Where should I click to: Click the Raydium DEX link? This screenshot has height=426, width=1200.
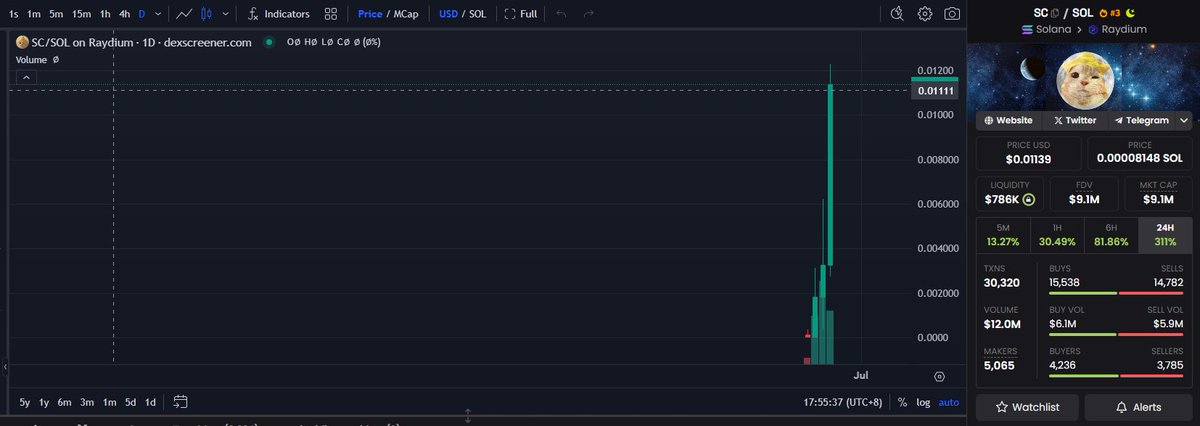pyautogui.click(x=1117, y=29)
